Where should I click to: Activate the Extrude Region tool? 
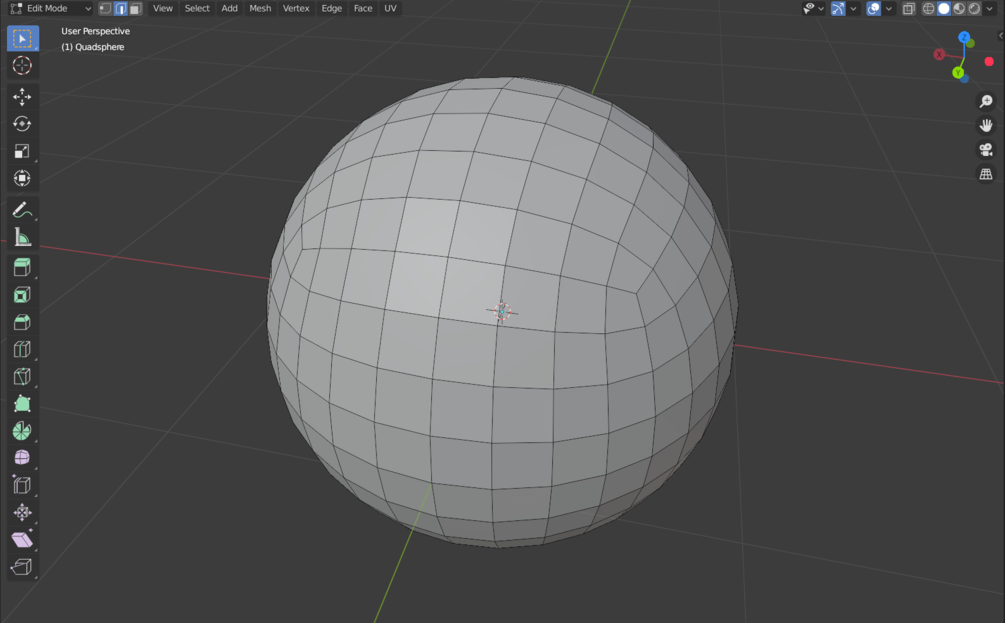pos(22,266)
